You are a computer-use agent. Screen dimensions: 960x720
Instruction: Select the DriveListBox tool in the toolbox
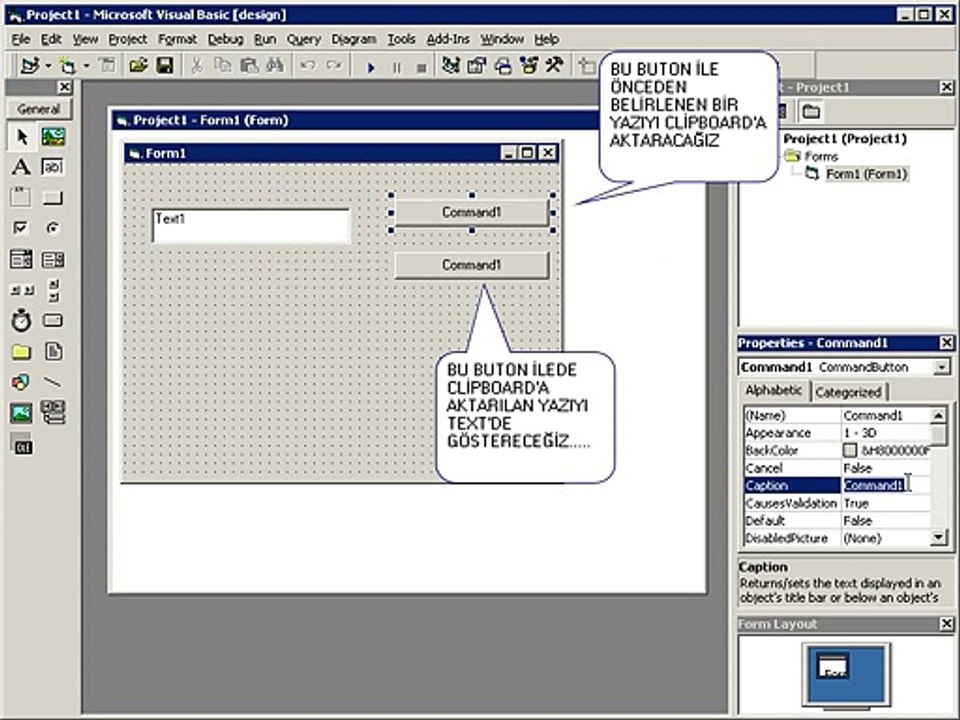[53, 320]
